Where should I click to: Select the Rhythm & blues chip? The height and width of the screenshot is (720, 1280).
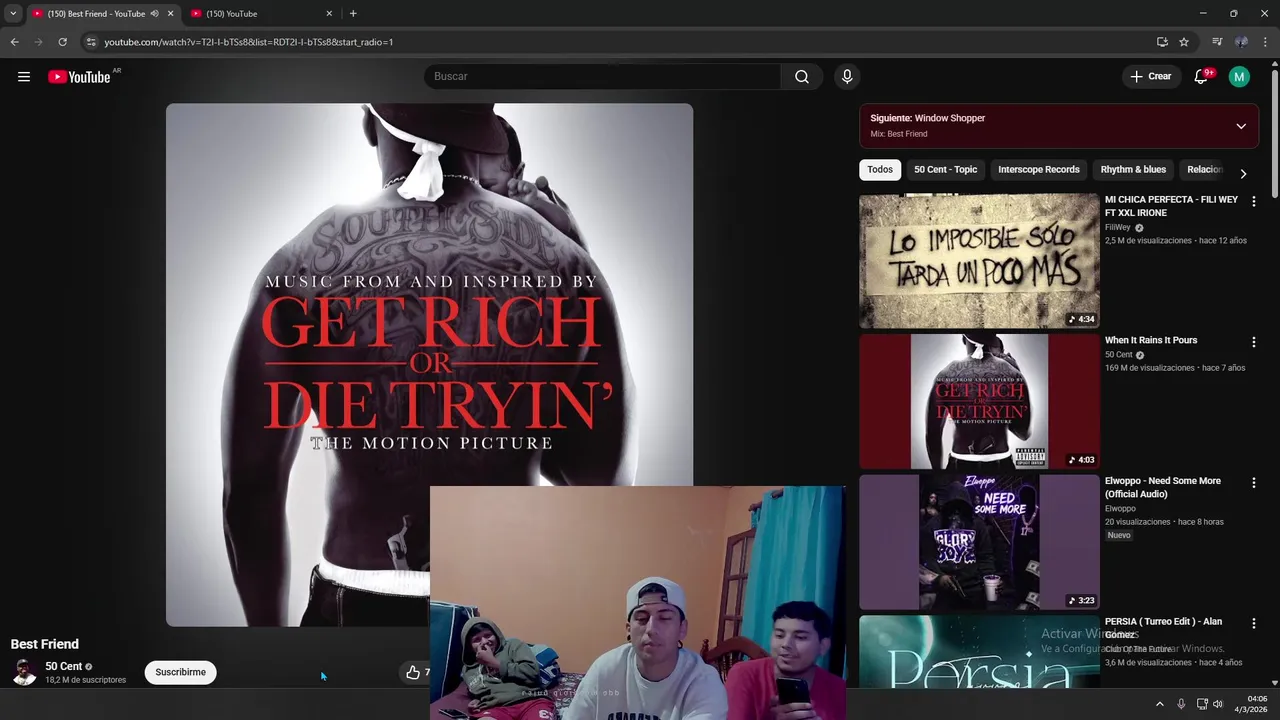[x=1133, y=170]
